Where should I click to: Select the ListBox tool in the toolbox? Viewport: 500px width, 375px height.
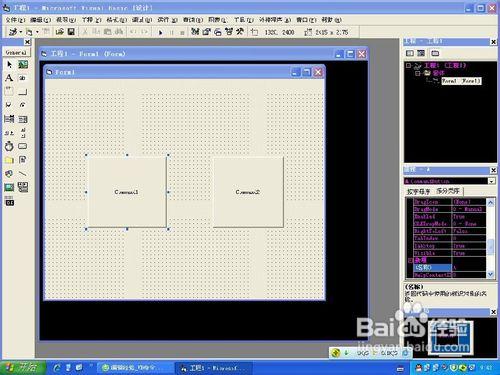pyautogui.click(x=23, y=119)
